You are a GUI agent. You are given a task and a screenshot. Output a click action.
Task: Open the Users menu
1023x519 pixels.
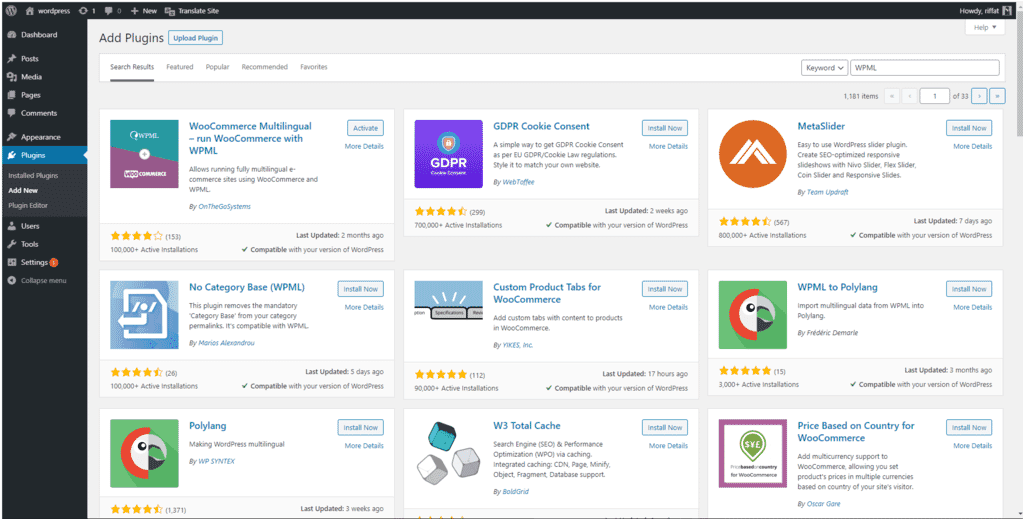click(x=44, y=226)
